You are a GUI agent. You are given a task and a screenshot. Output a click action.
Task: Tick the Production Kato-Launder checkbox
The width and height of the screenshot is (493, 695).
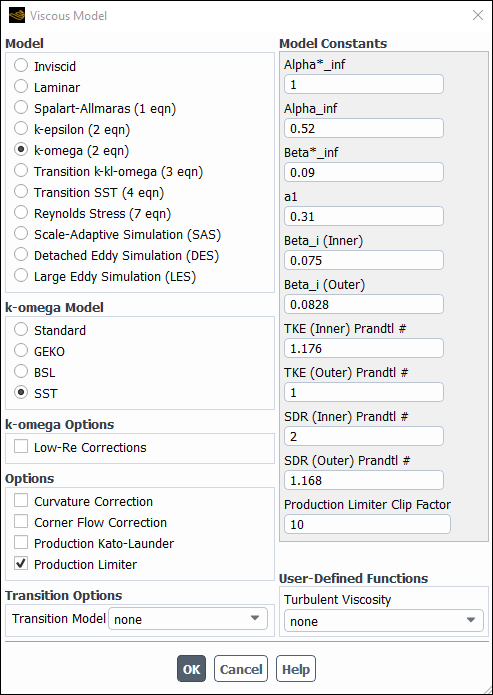[x=21, y=543]
